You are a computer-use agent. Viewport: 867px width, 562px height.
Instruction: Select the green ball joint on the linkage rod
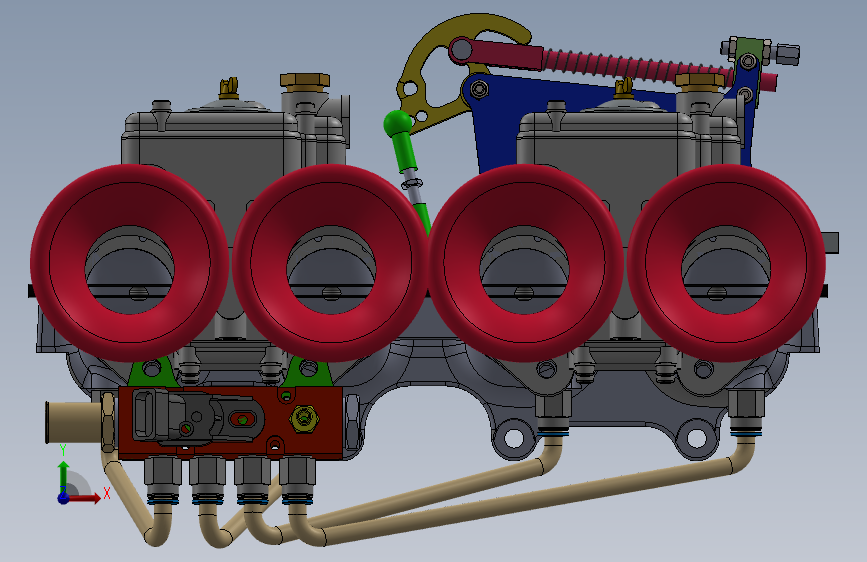398,123
